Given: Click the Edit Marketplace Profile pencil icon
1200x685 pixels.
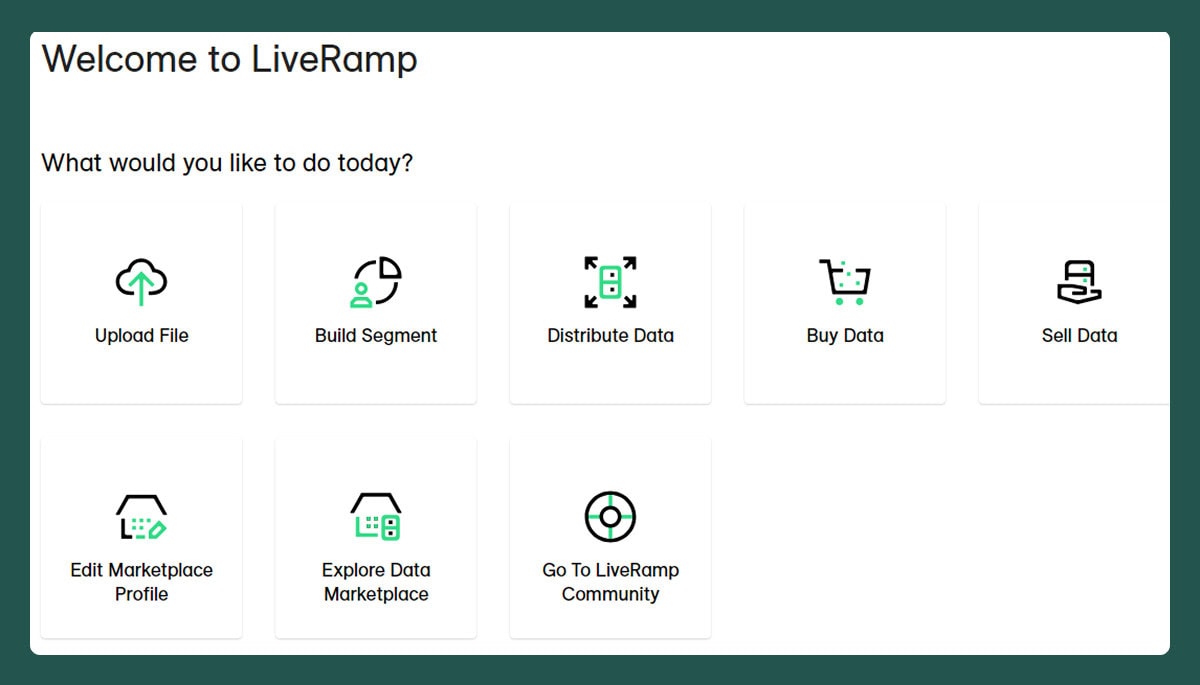Looking at the screenshot, I should click(x=141, y=517).
